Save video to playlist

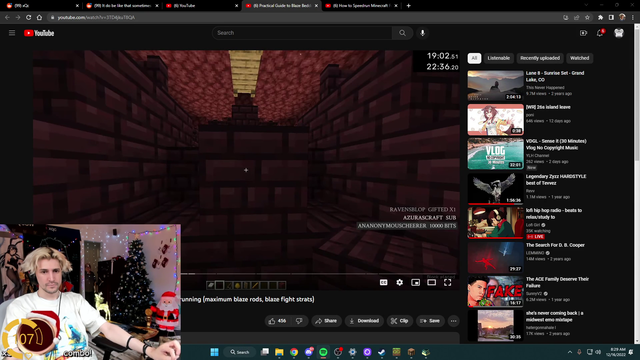(x=430, y=321)
